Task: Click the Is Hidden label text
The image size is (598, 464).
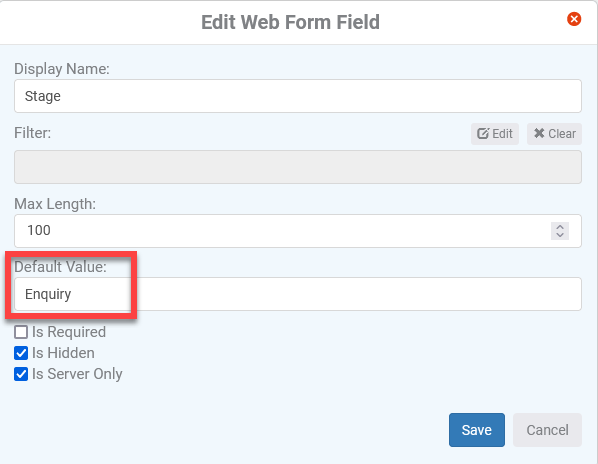Action: coord(63,353)
